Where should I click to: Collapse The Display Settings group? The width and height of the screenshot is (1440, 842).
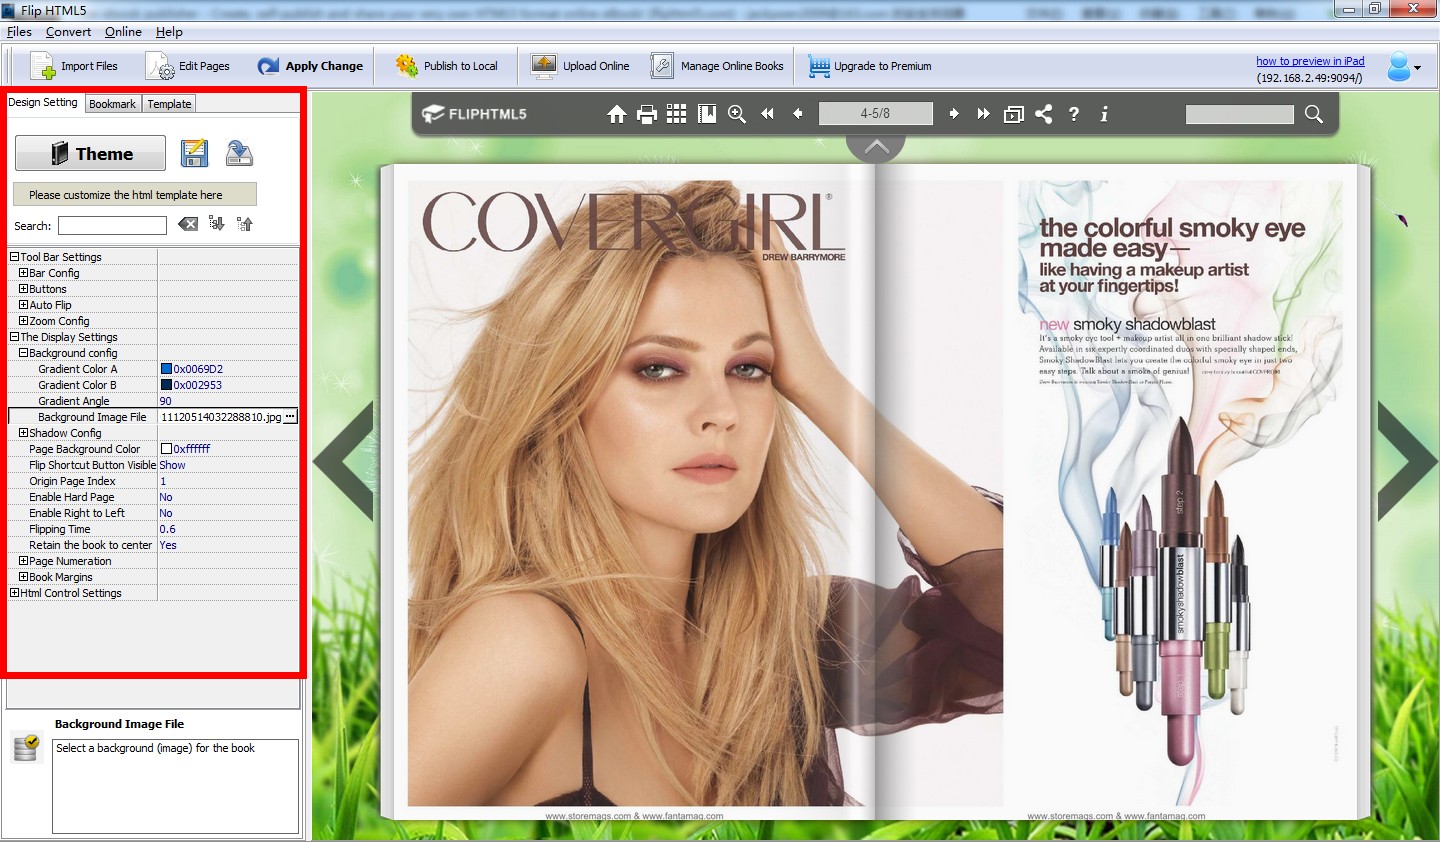pos(15,337)
